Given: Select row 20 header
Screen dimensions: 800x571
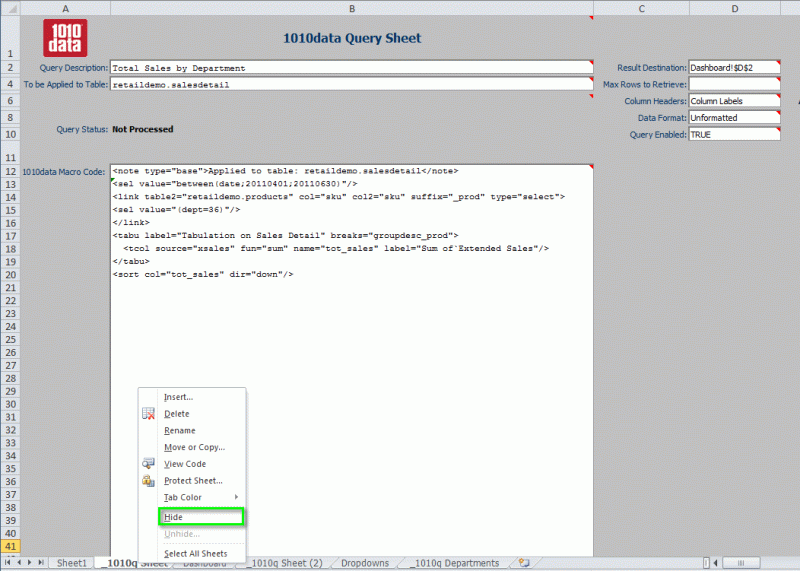Looking at the screenshot, I should point(10,275).
